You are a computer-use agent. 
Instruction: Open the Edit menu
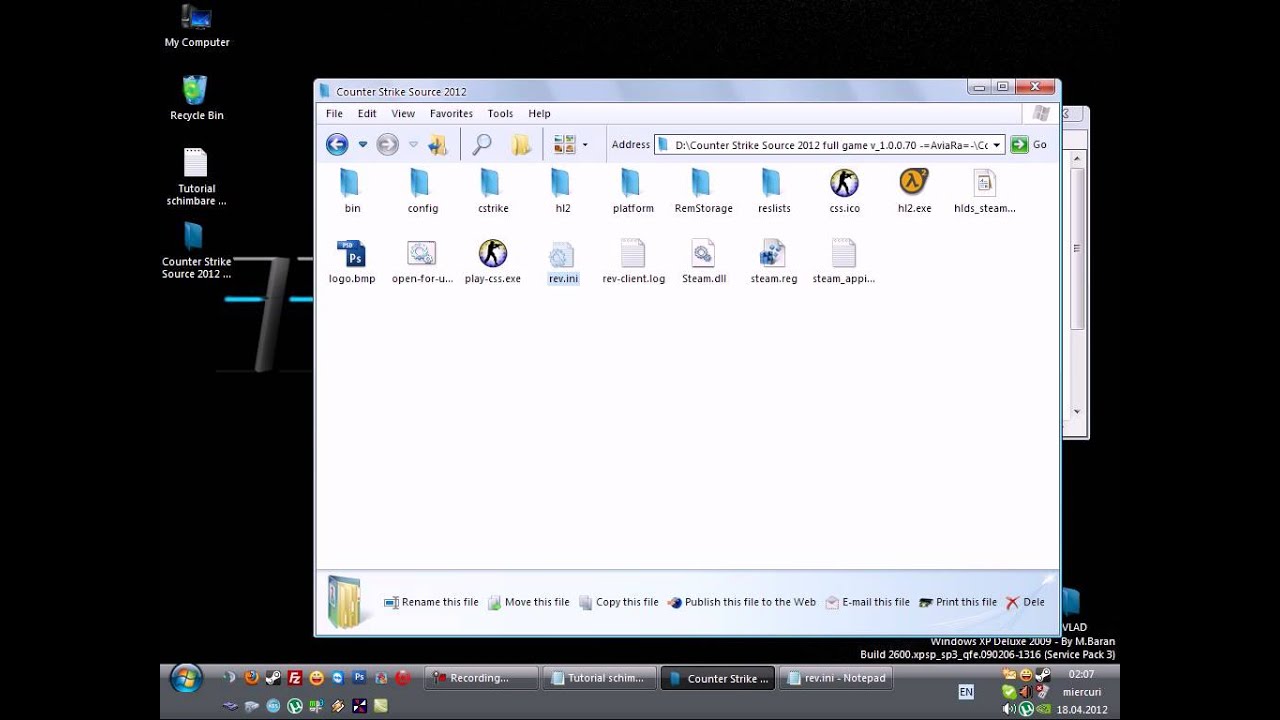point(367,113)
